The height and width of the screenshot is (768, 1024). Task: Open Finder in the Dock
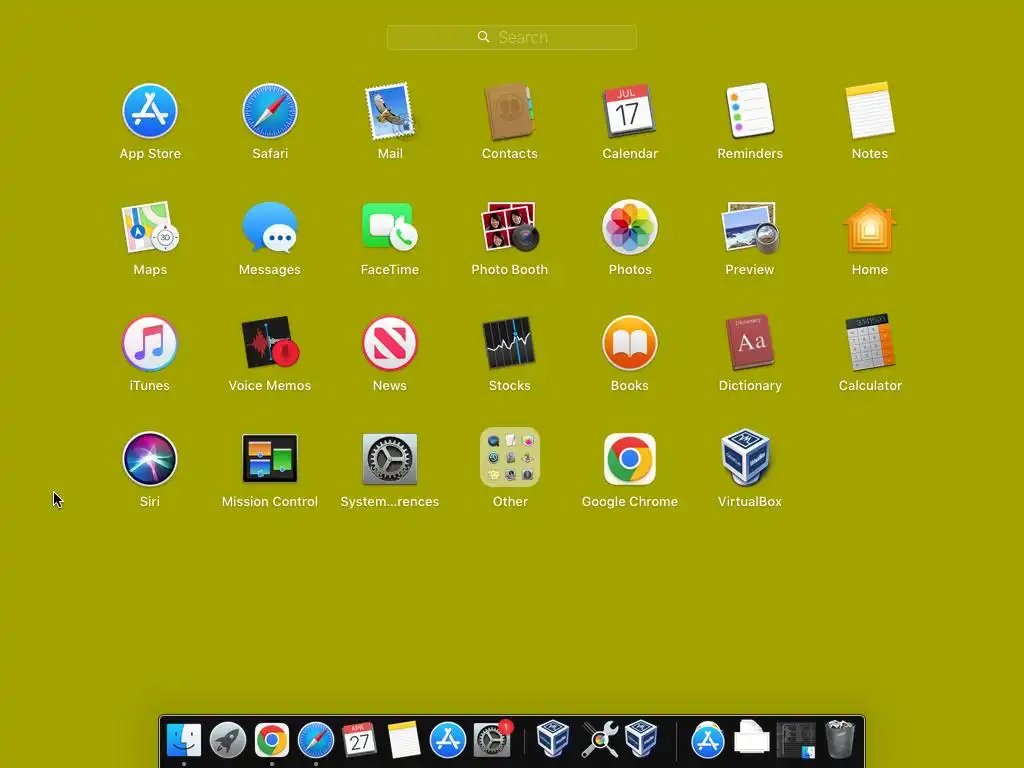click(184, 740)
